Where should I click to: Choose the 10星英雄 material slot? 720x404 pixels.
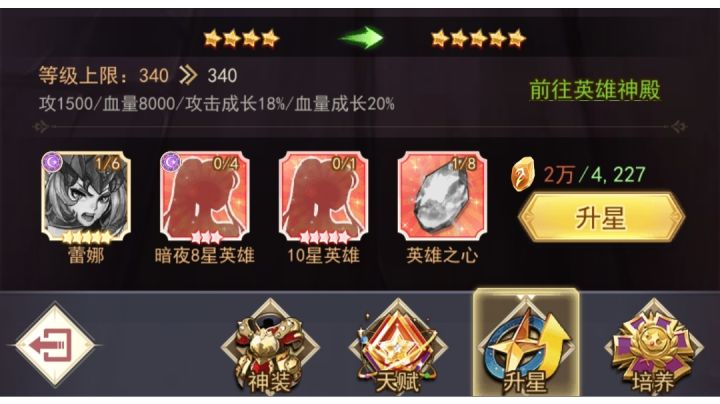coord(323,196)
